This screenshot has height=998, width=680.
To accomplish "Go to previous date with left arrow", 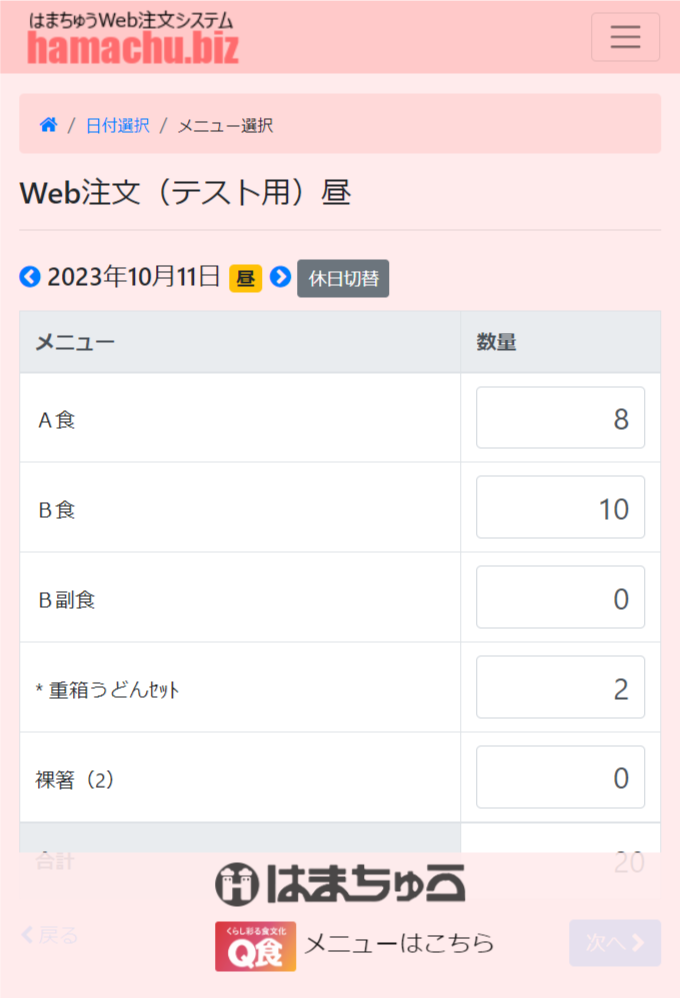I will point(30,277).
